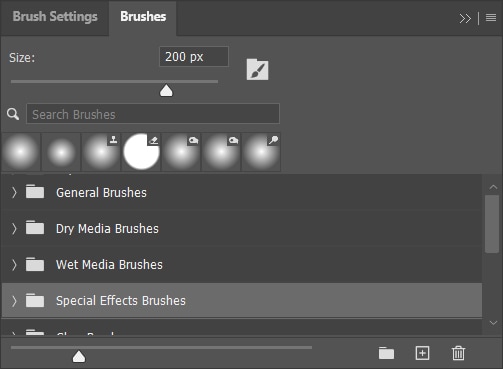
Task: Select the dodge tool recent brush preset
Action: point(261,152)
